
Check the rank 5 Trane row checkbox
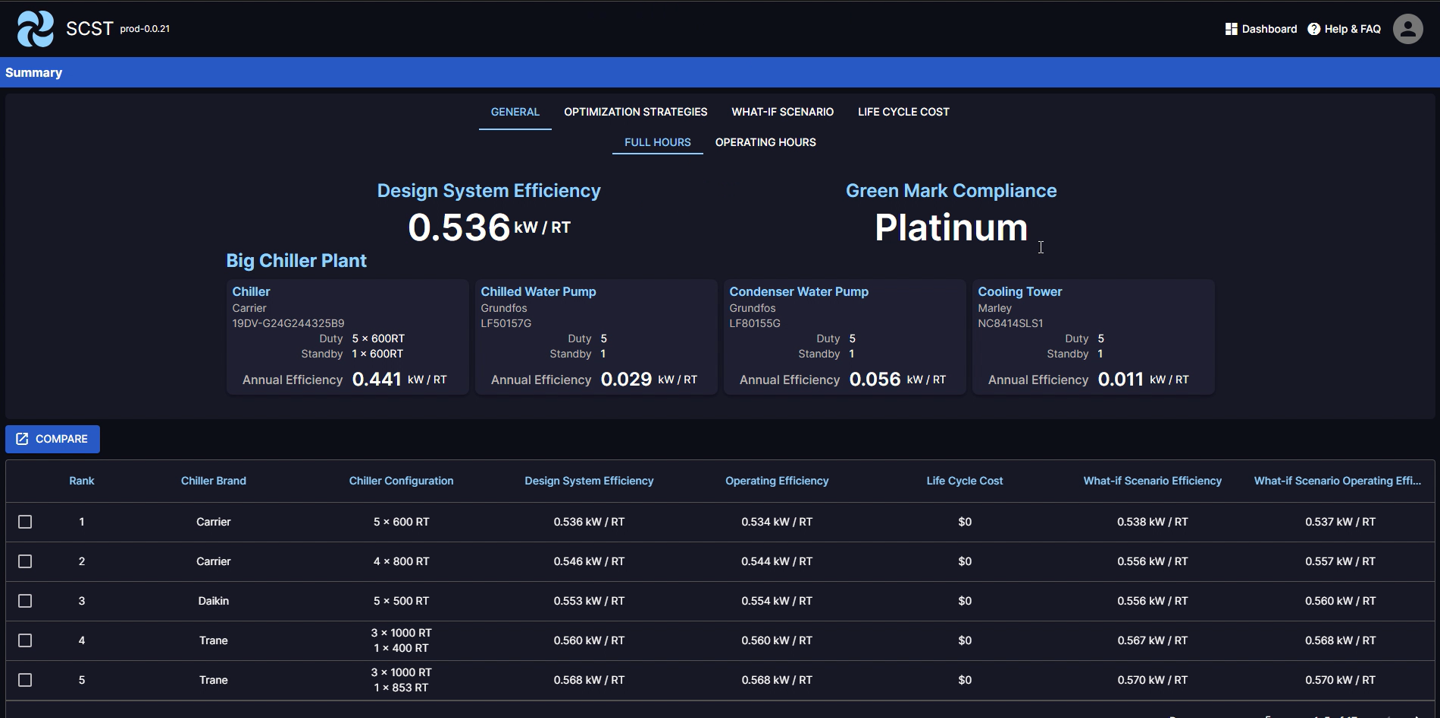coord(25,680)
